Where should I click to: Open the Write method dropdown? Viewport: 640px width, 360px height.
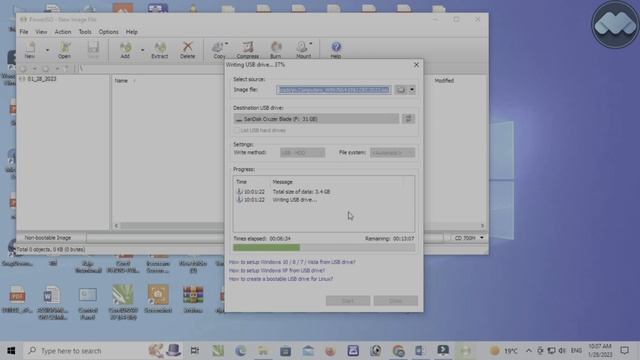(x=302, y=153)
